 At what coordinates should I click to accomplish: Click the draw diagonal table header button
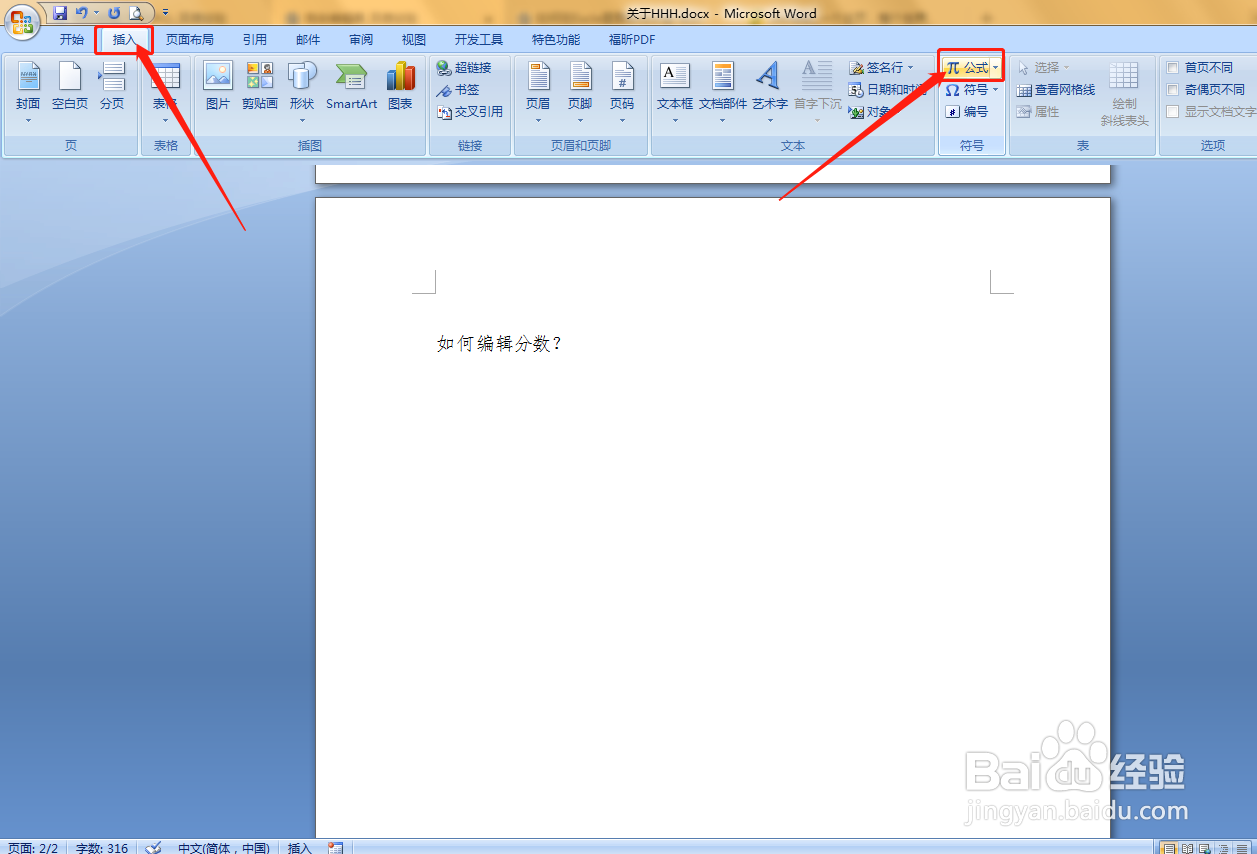1125,92
